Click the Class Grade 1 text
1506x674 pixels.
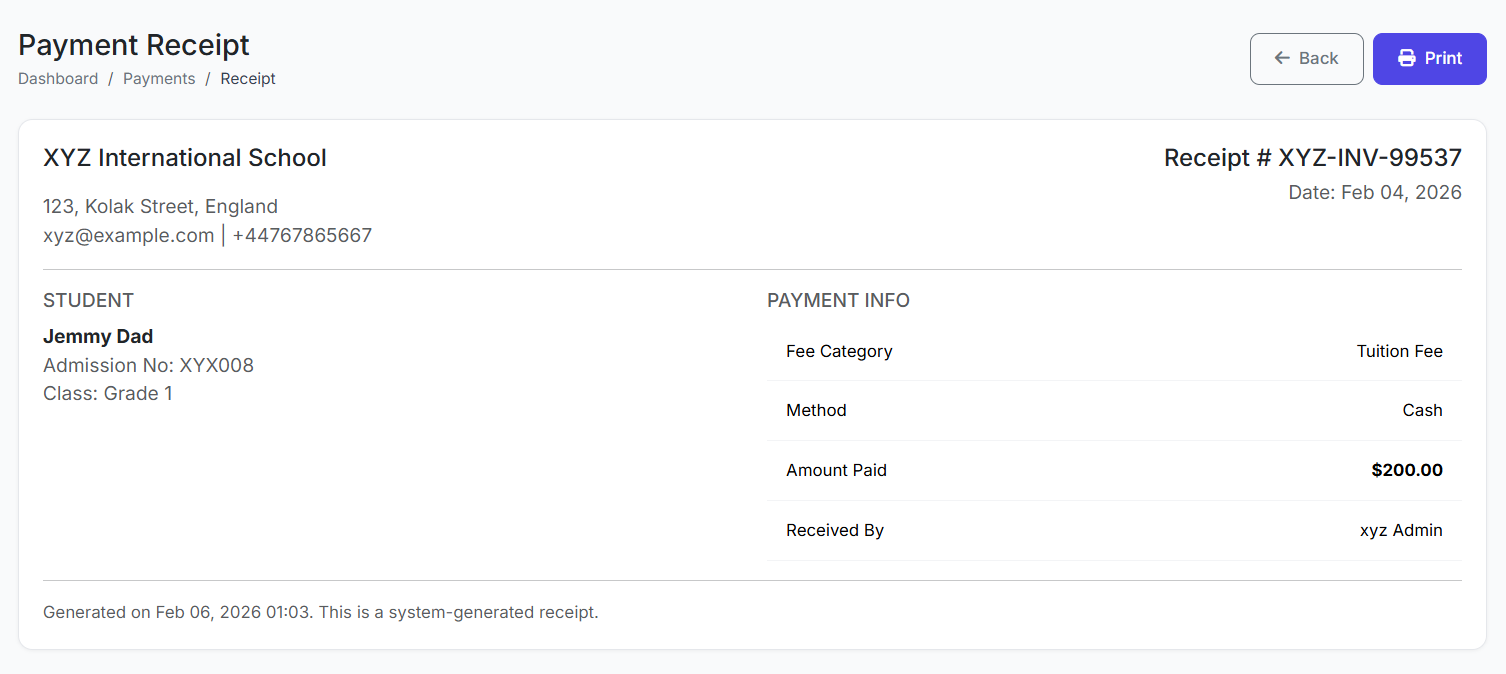tap(108, 393)
